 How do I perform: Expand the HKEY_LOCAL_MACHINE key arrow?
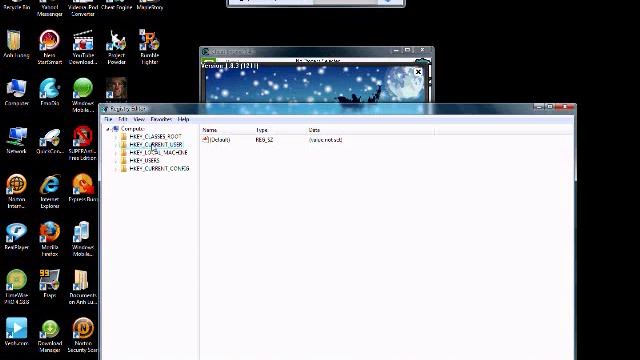(x=116, y=153)
